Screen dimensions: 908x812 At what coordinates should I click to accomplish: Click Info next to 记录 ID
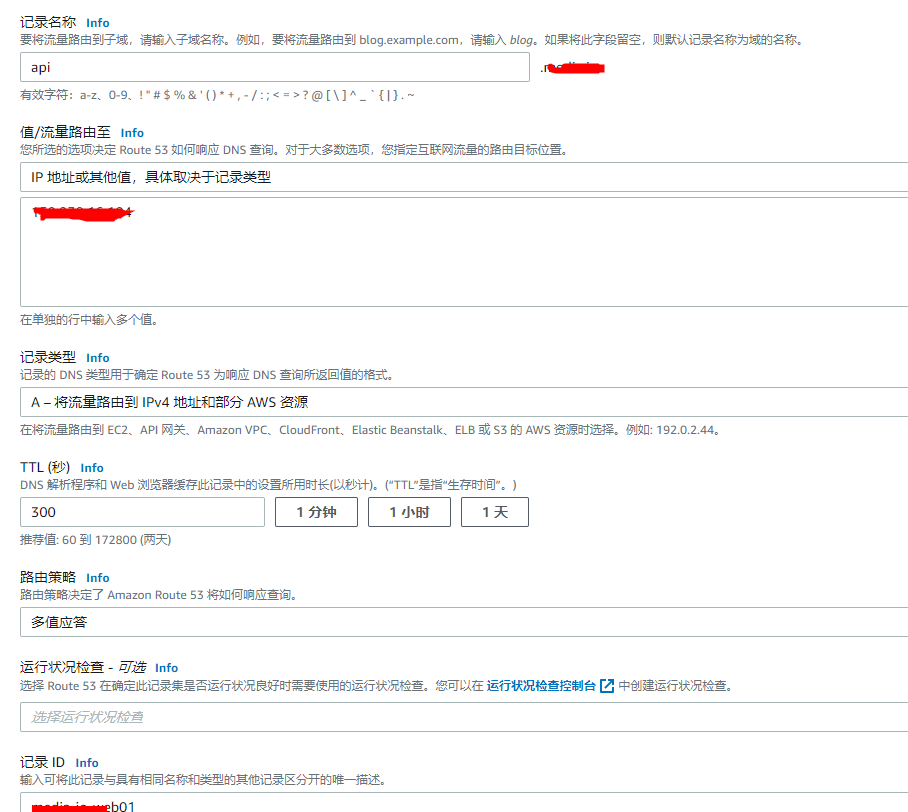(x=86, y=762)
